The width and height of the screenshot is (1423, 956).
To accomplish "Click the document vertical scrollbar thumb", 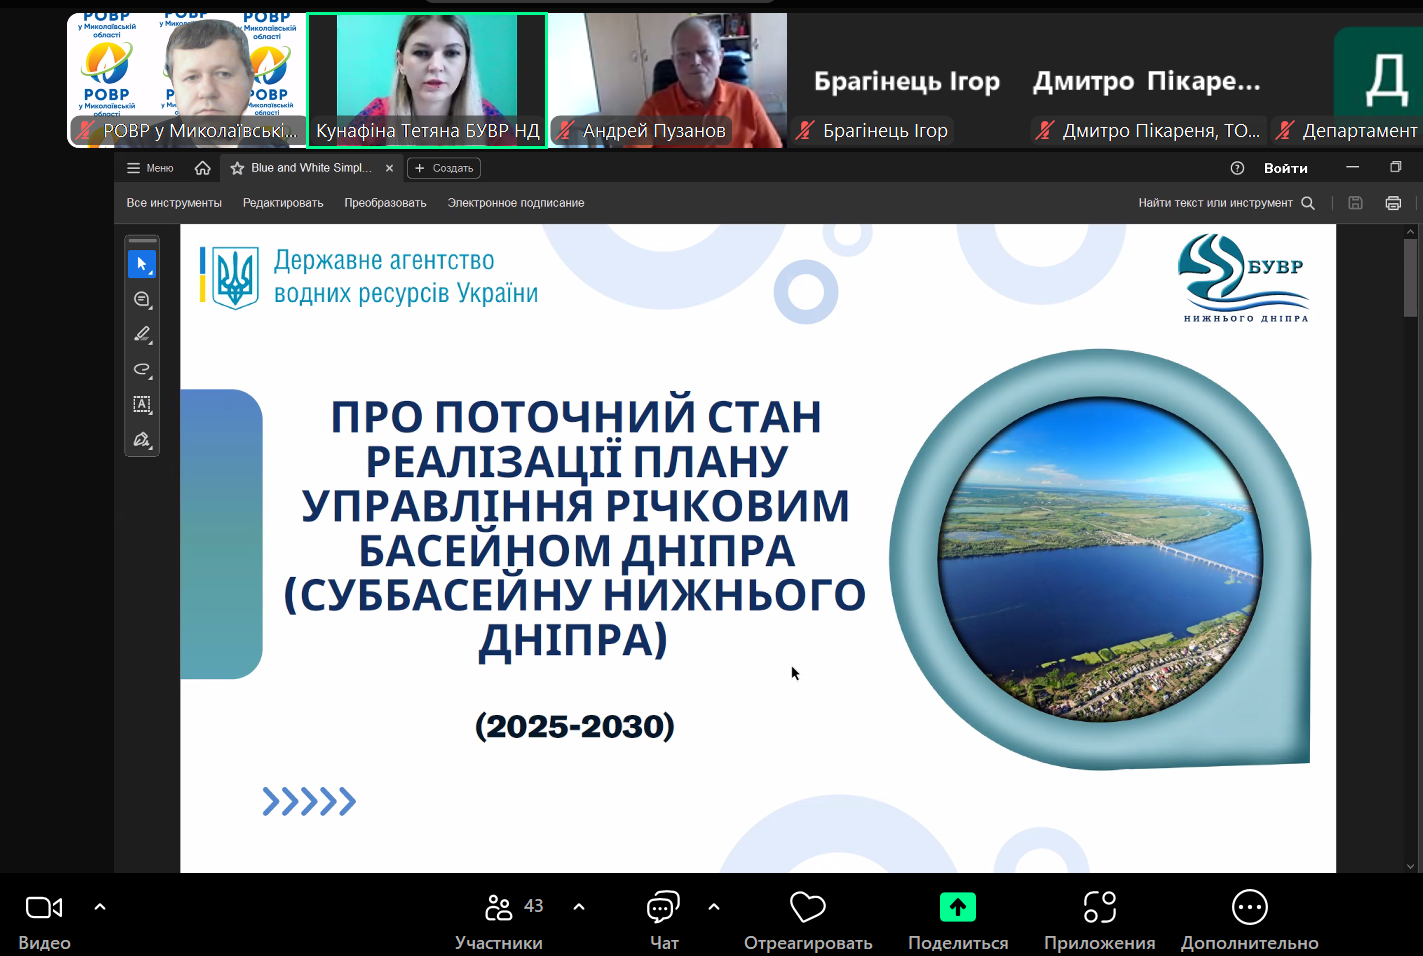I will click(1410, 278).
